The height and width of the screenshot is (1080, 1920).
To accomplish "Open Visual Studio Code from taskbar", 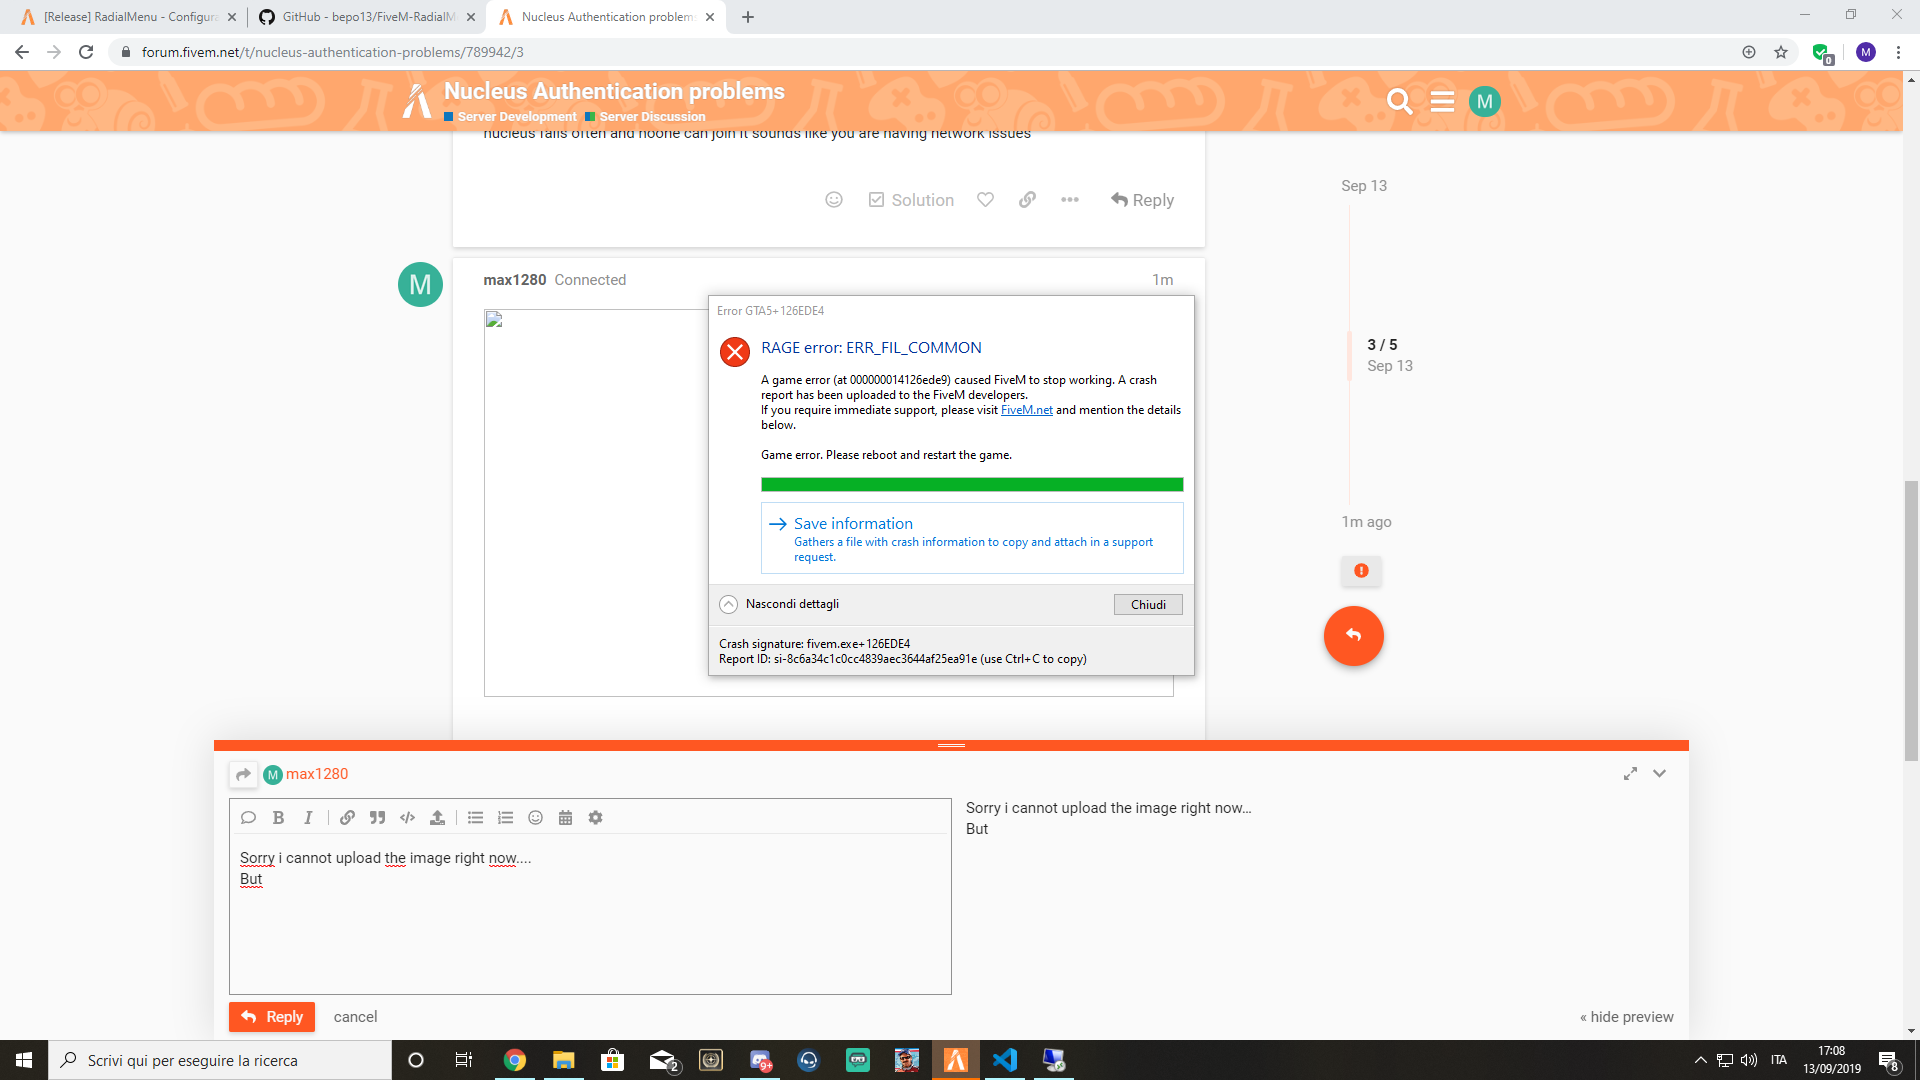I will click(x=1005, y=1060).
